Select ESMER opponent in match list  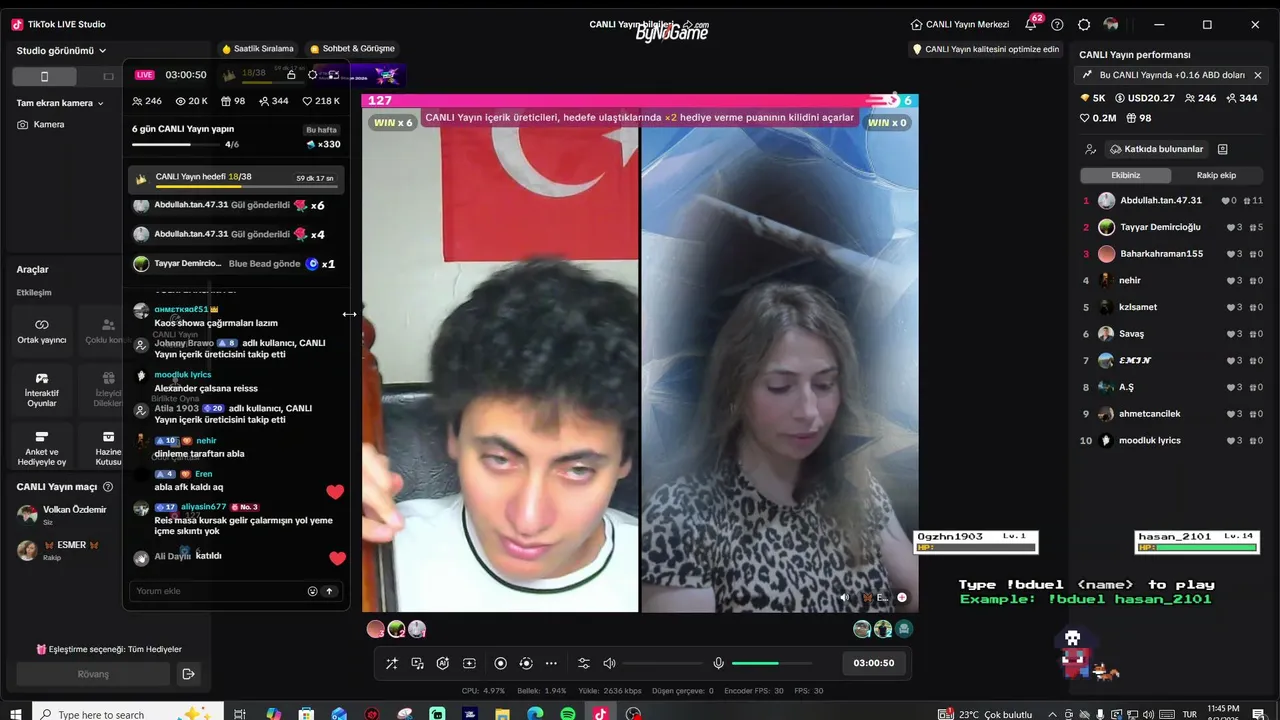point(58,550)
